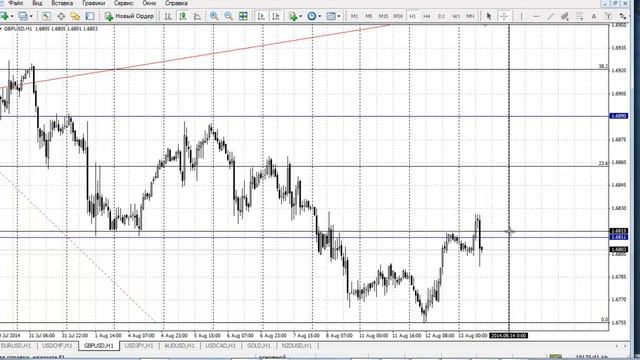Switch to the USDJPY,H1 chart tab
The image size is (640, 360).
139,346
